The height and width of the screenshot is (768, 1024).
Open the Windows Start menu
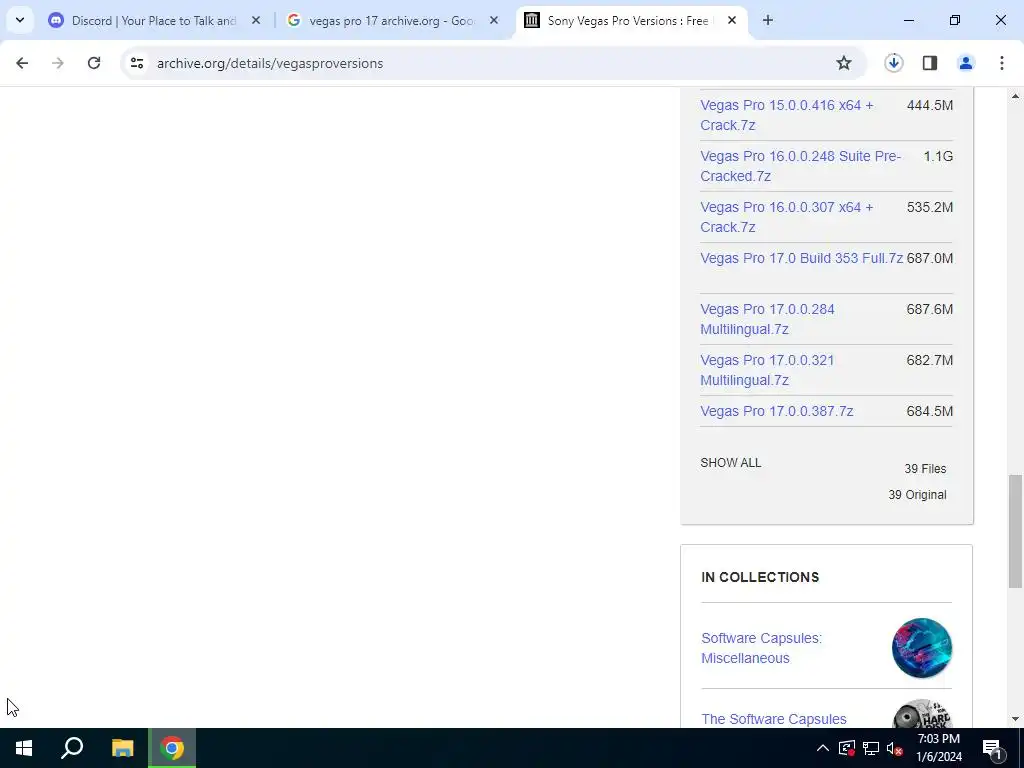pyautogui.click(x=24, y=748)
